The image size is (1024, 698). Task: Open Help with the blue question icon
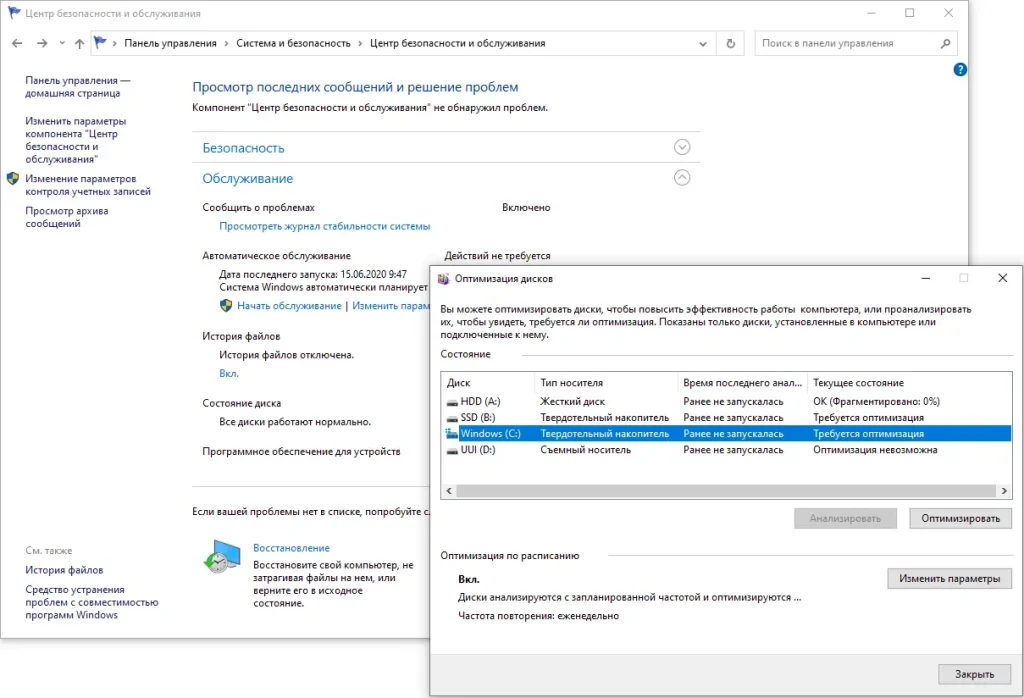959,69
